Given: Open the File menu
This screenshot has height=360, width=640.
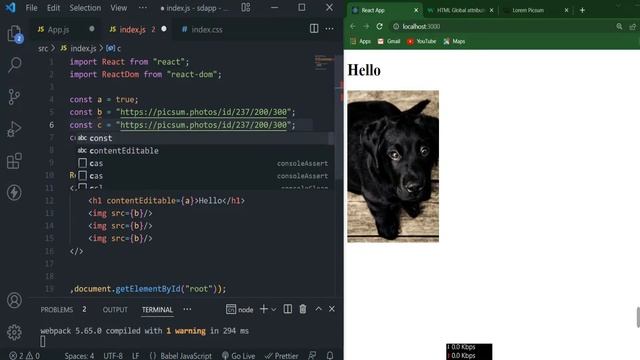Looking at the screenshot, I should pyautogui.click(x=31, y=8).
